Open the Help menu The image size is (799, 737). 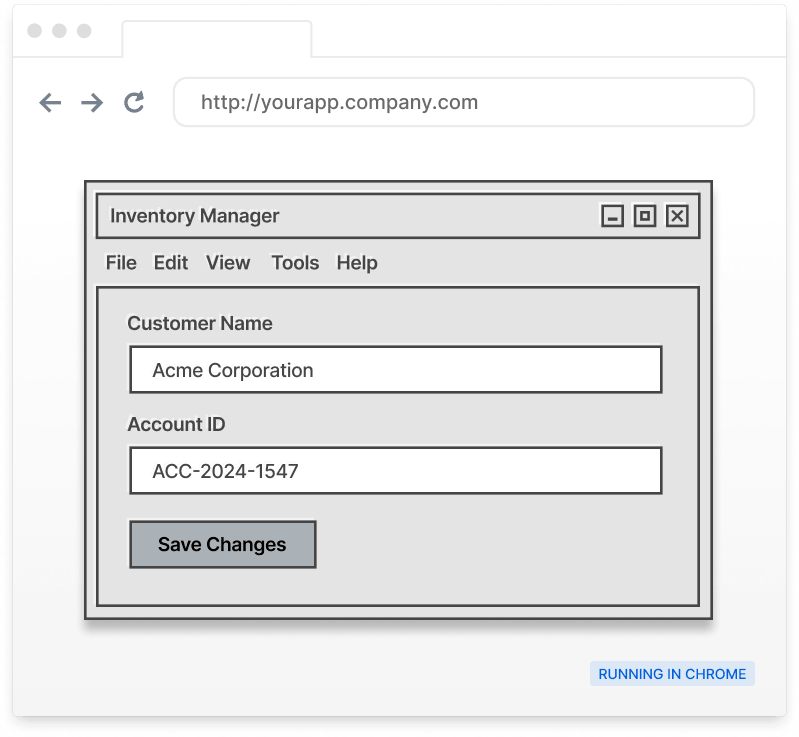coord(357,263)
